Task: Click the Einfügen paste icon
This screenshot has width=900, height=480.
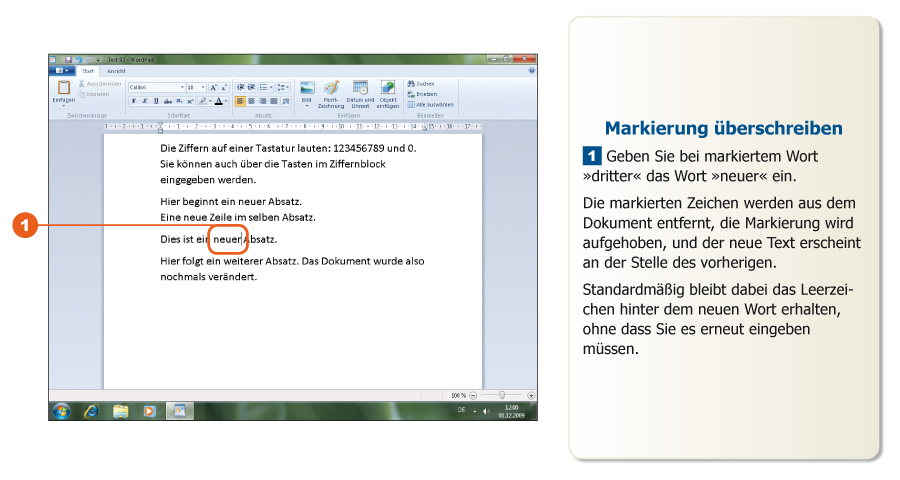Action: 63,89
